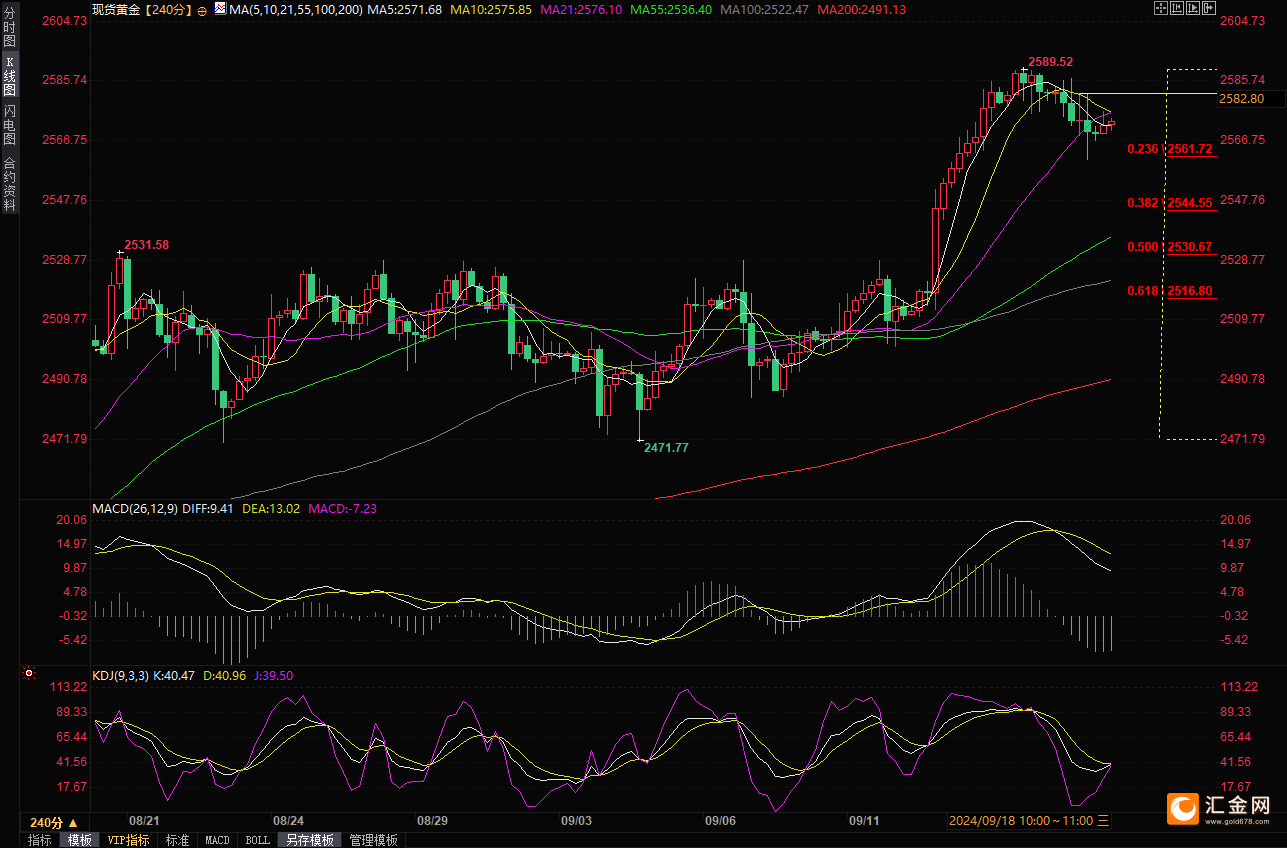Select the 模板 bottom tab
1287x848 pixels.
(x=79, y=840)
